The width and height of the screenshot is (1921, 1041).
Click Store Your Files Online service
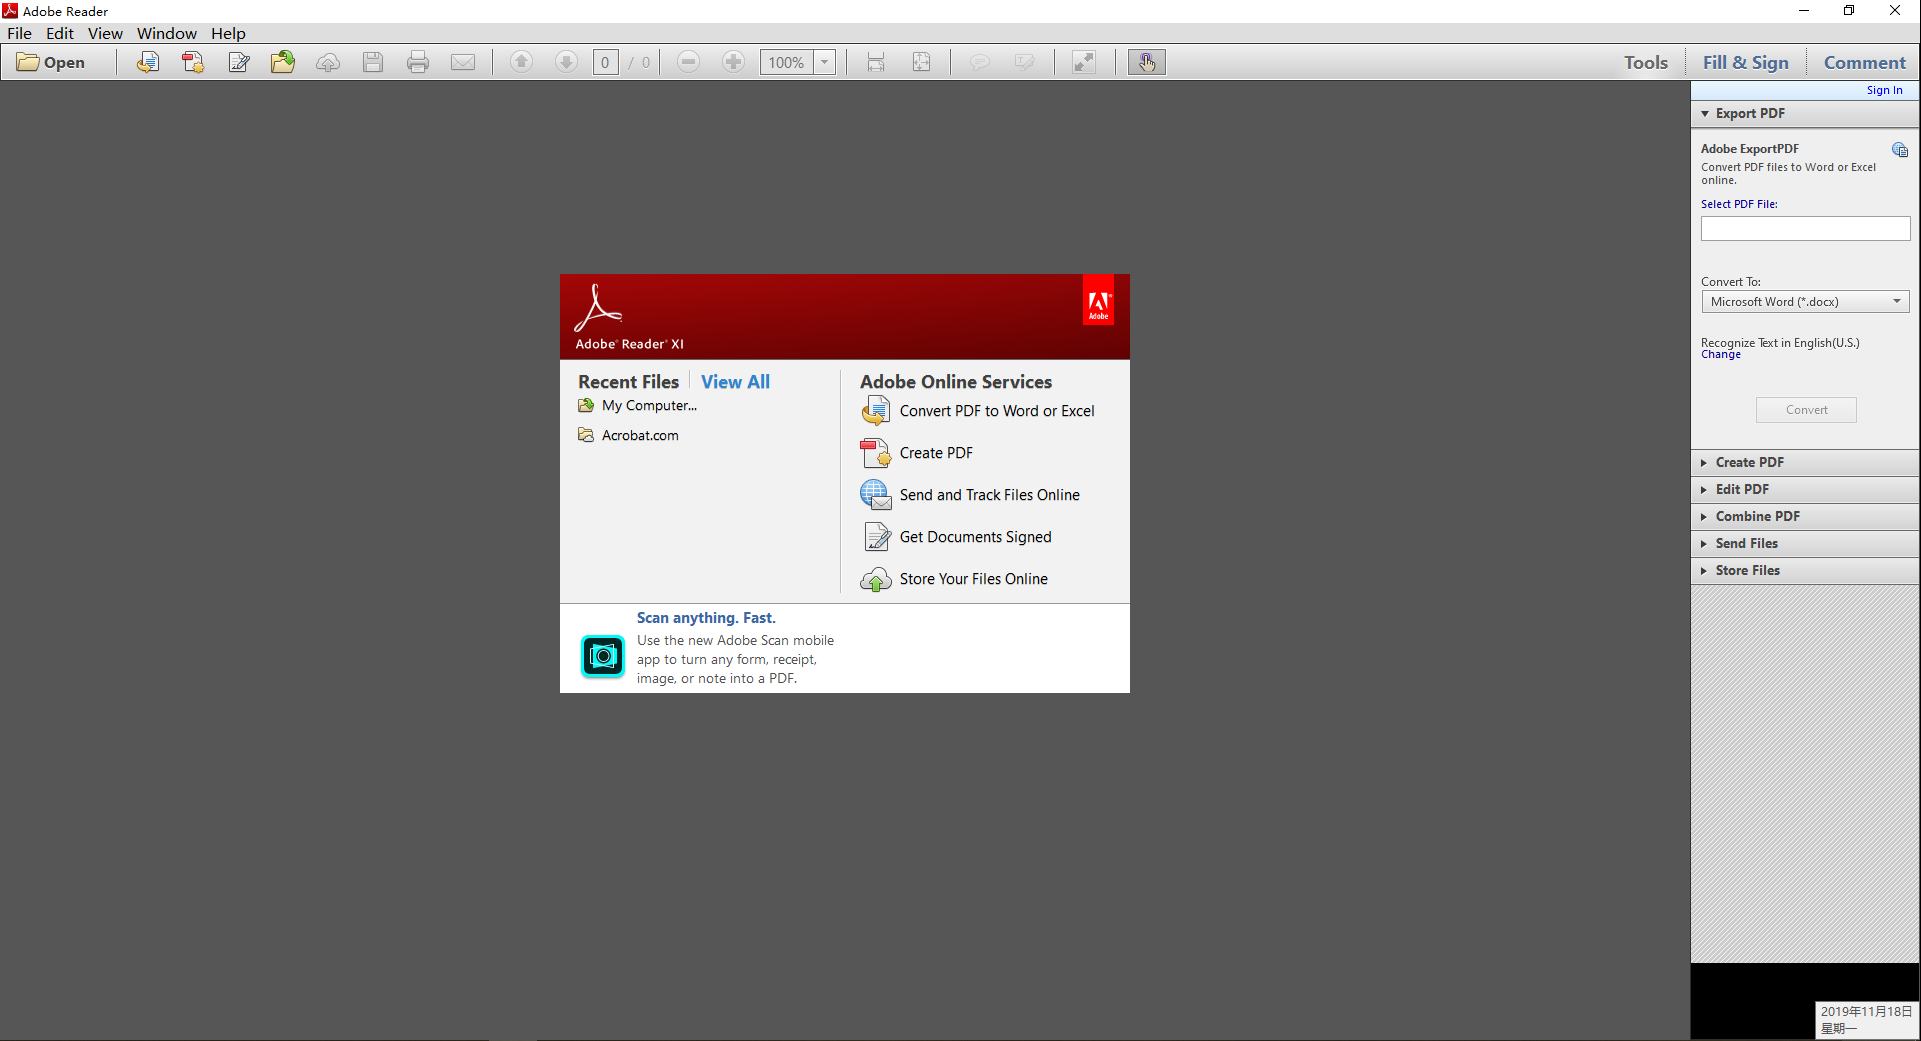(x=955, y=579)
